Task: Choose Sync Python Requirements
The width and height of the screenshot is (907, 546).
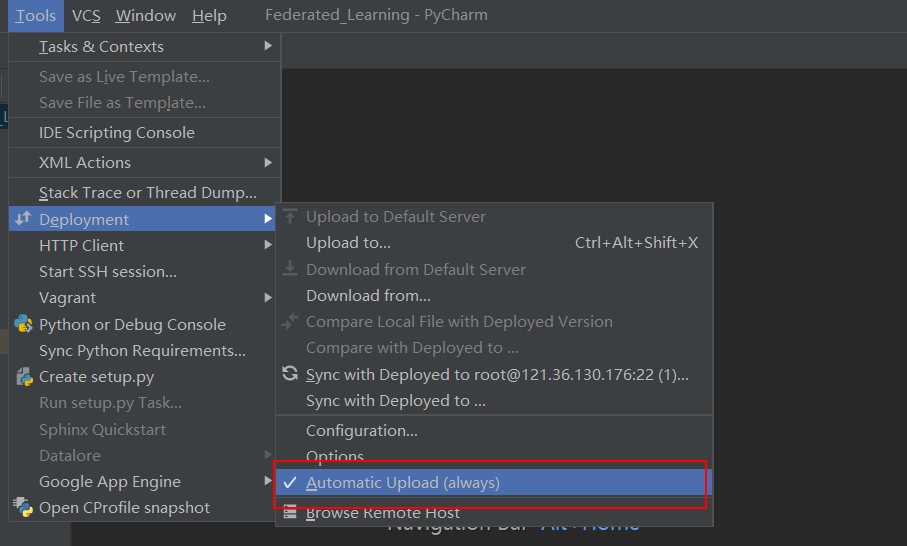Action: tap(142, 351)
